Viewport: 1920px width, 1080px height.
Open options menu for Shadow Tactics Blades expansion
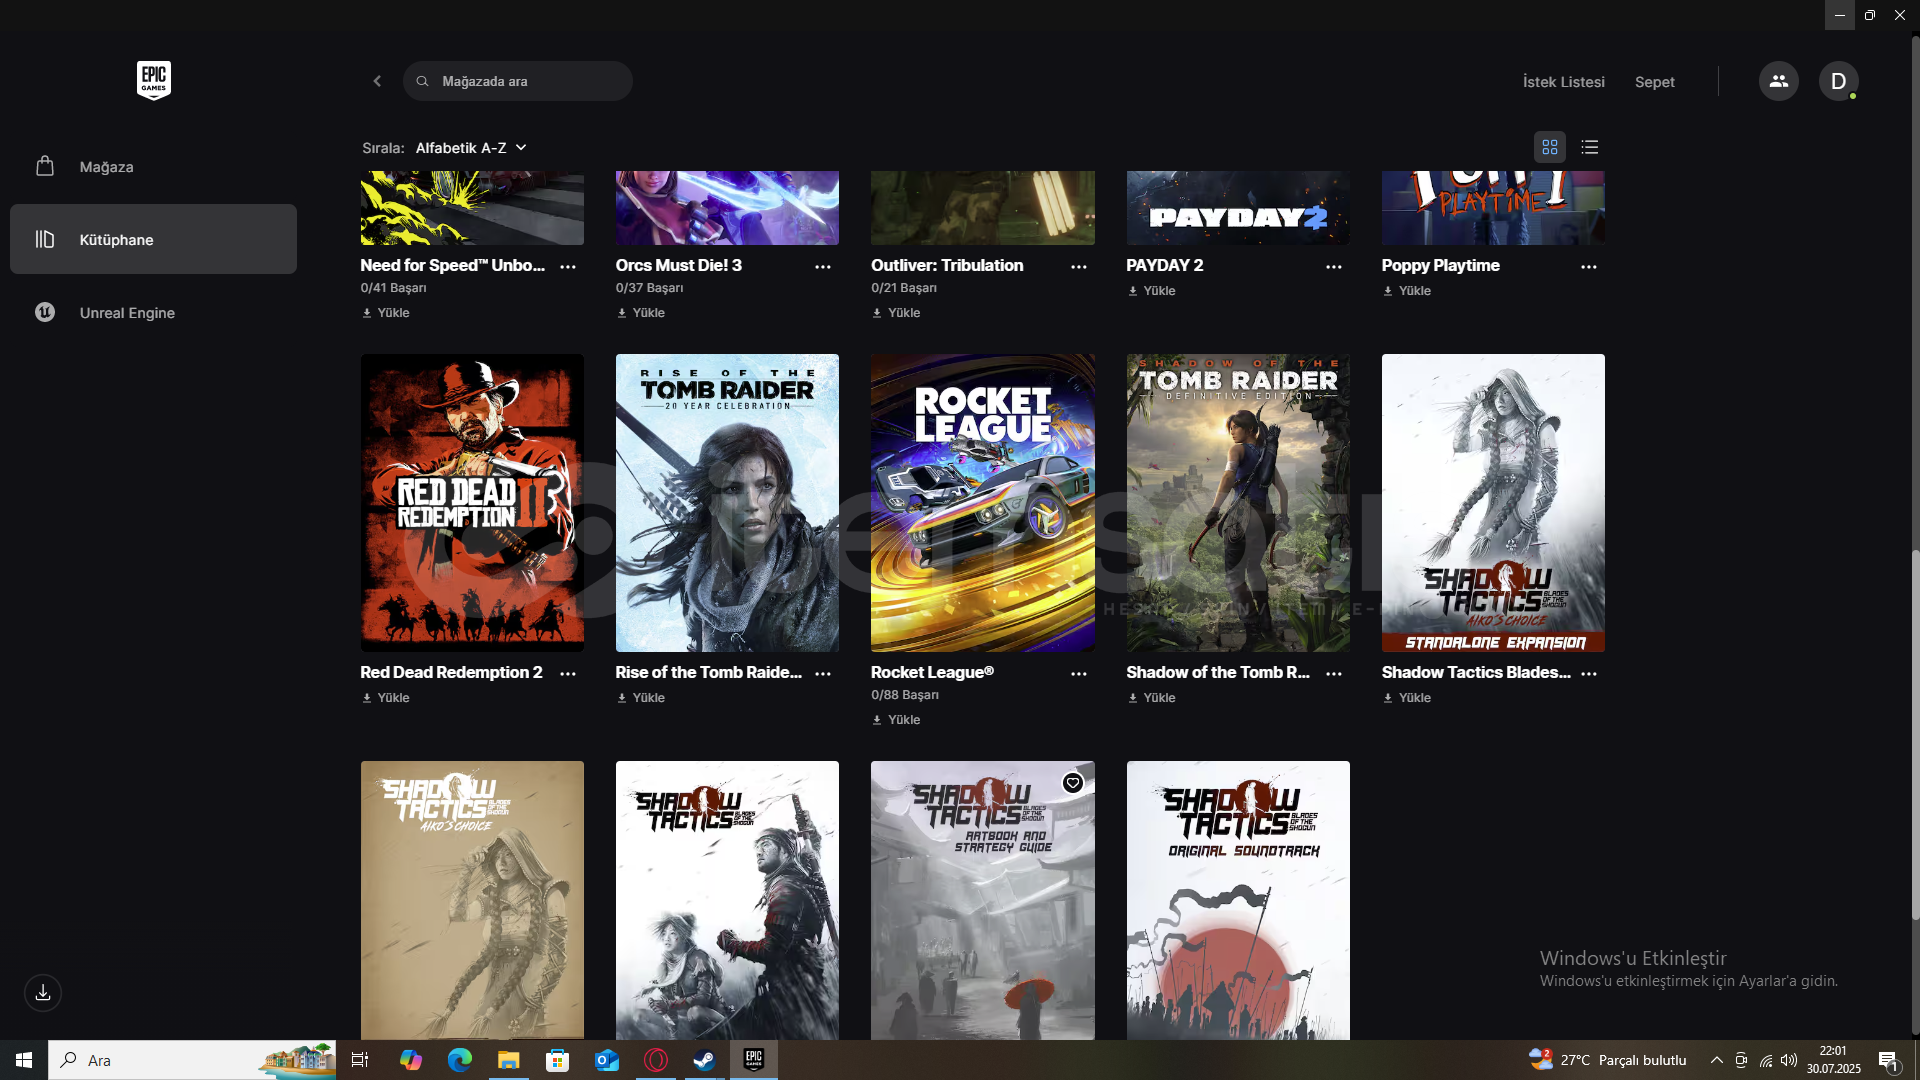(1589, 674)
